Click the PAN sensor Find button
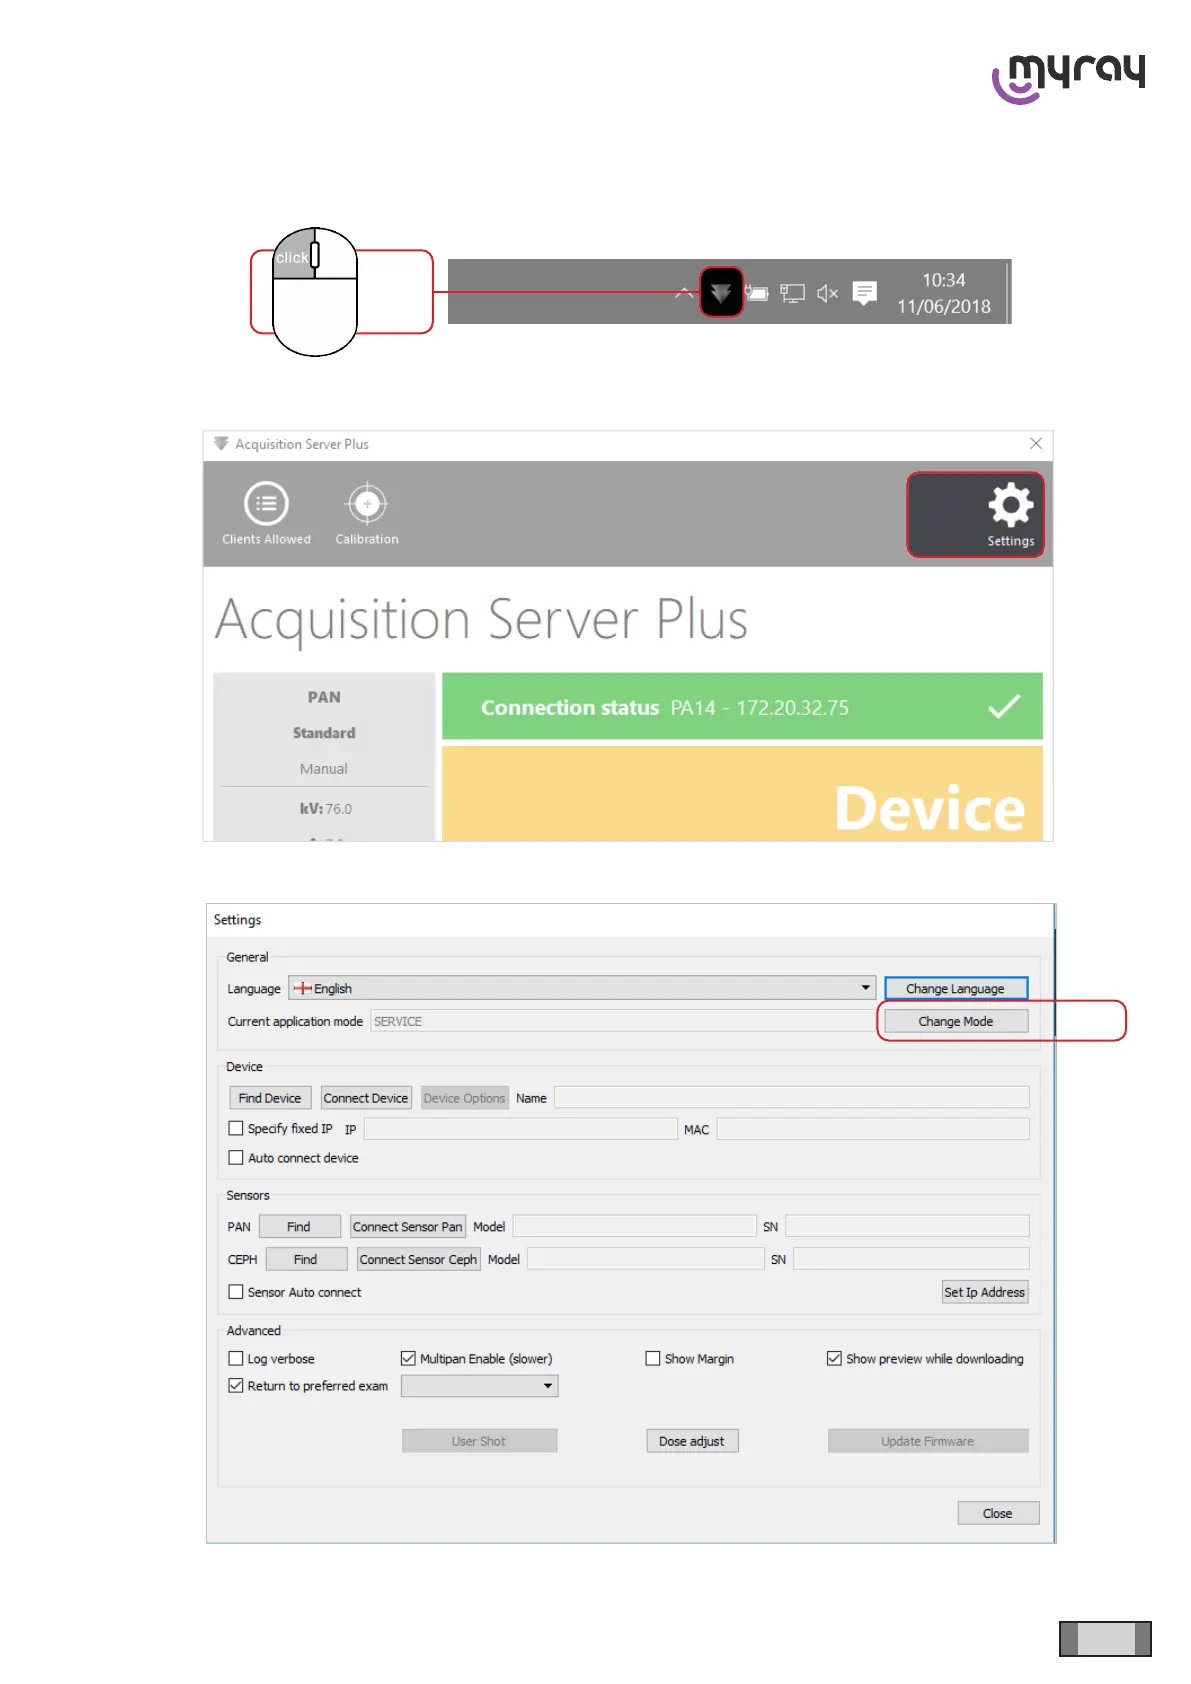Viewport: 1191px width, 1684px height. click(300, 1226)
